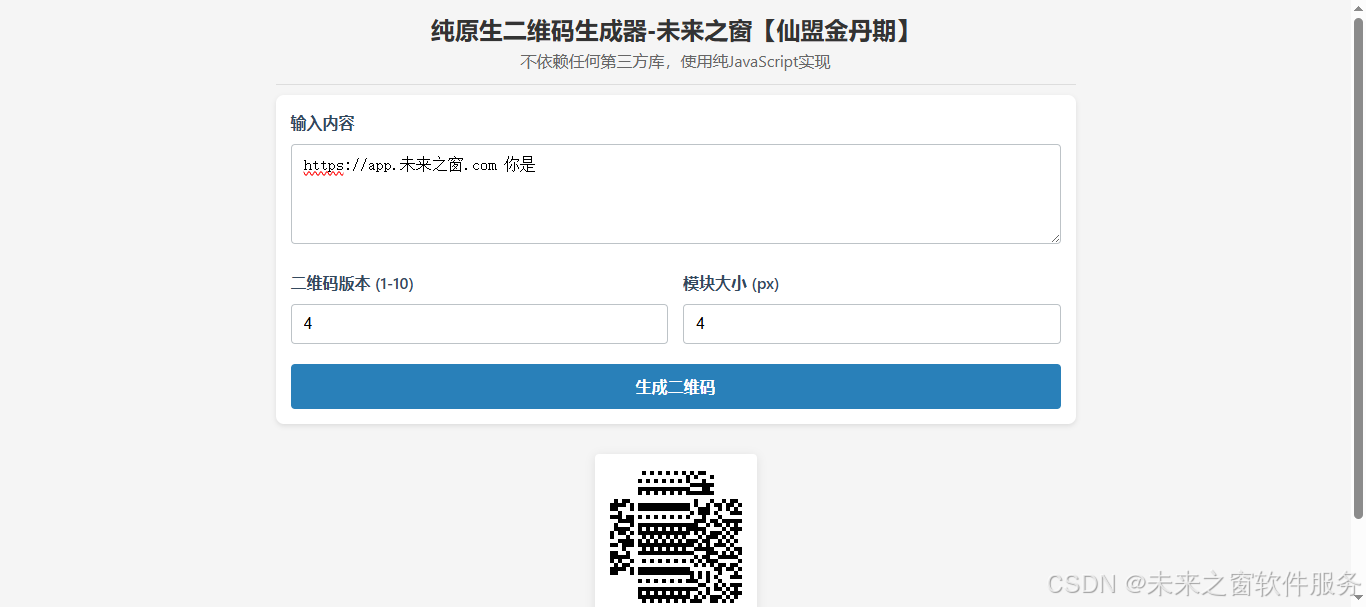The width and height of the screenshot is (1366, 607).
Task: Select the 模块大小 (px) input field
Action: [x=871, y=324]
